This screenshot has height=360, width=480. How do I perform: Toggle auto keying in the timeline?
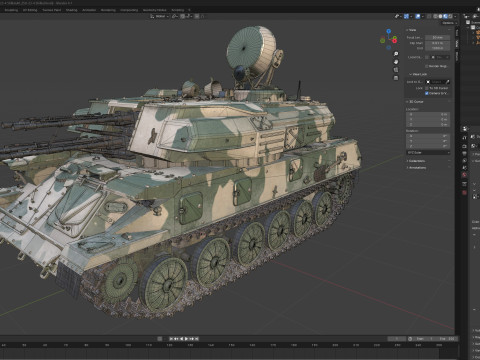pos(160,339)
